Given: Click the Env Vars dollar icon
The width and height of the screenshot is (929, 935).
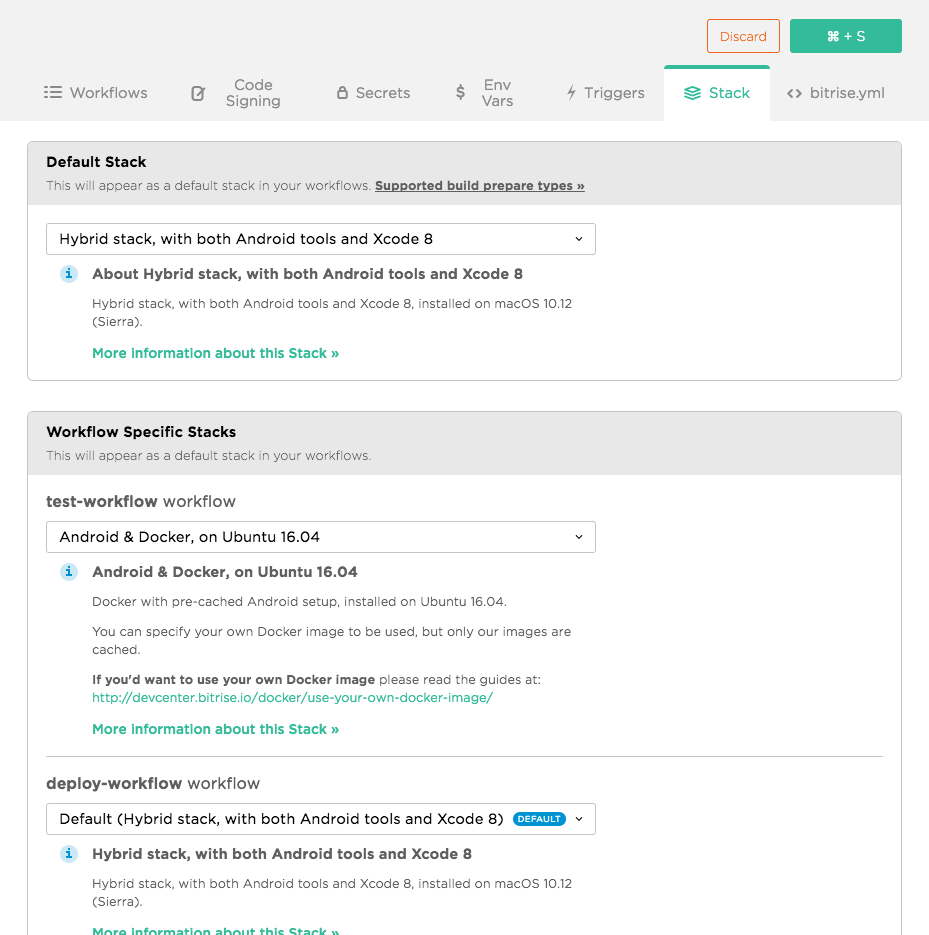Looking at the screenshot, I should click(x=460, y=92).
